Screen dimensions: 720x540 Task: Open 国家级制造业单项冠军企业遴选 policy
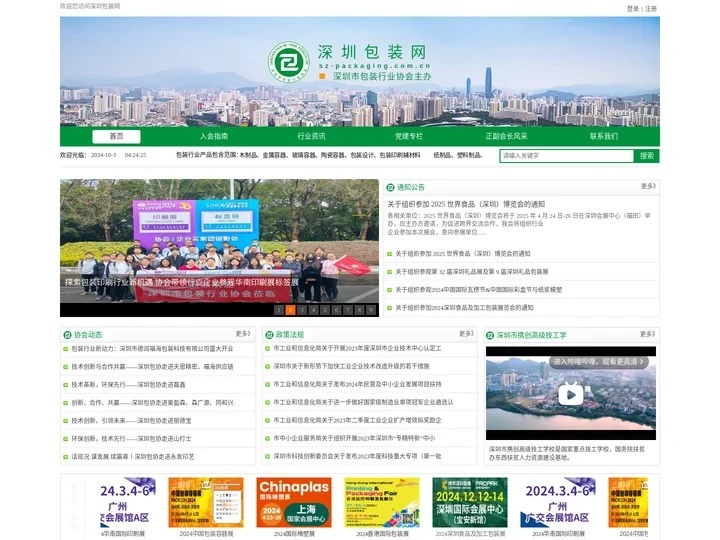(363, 402)
